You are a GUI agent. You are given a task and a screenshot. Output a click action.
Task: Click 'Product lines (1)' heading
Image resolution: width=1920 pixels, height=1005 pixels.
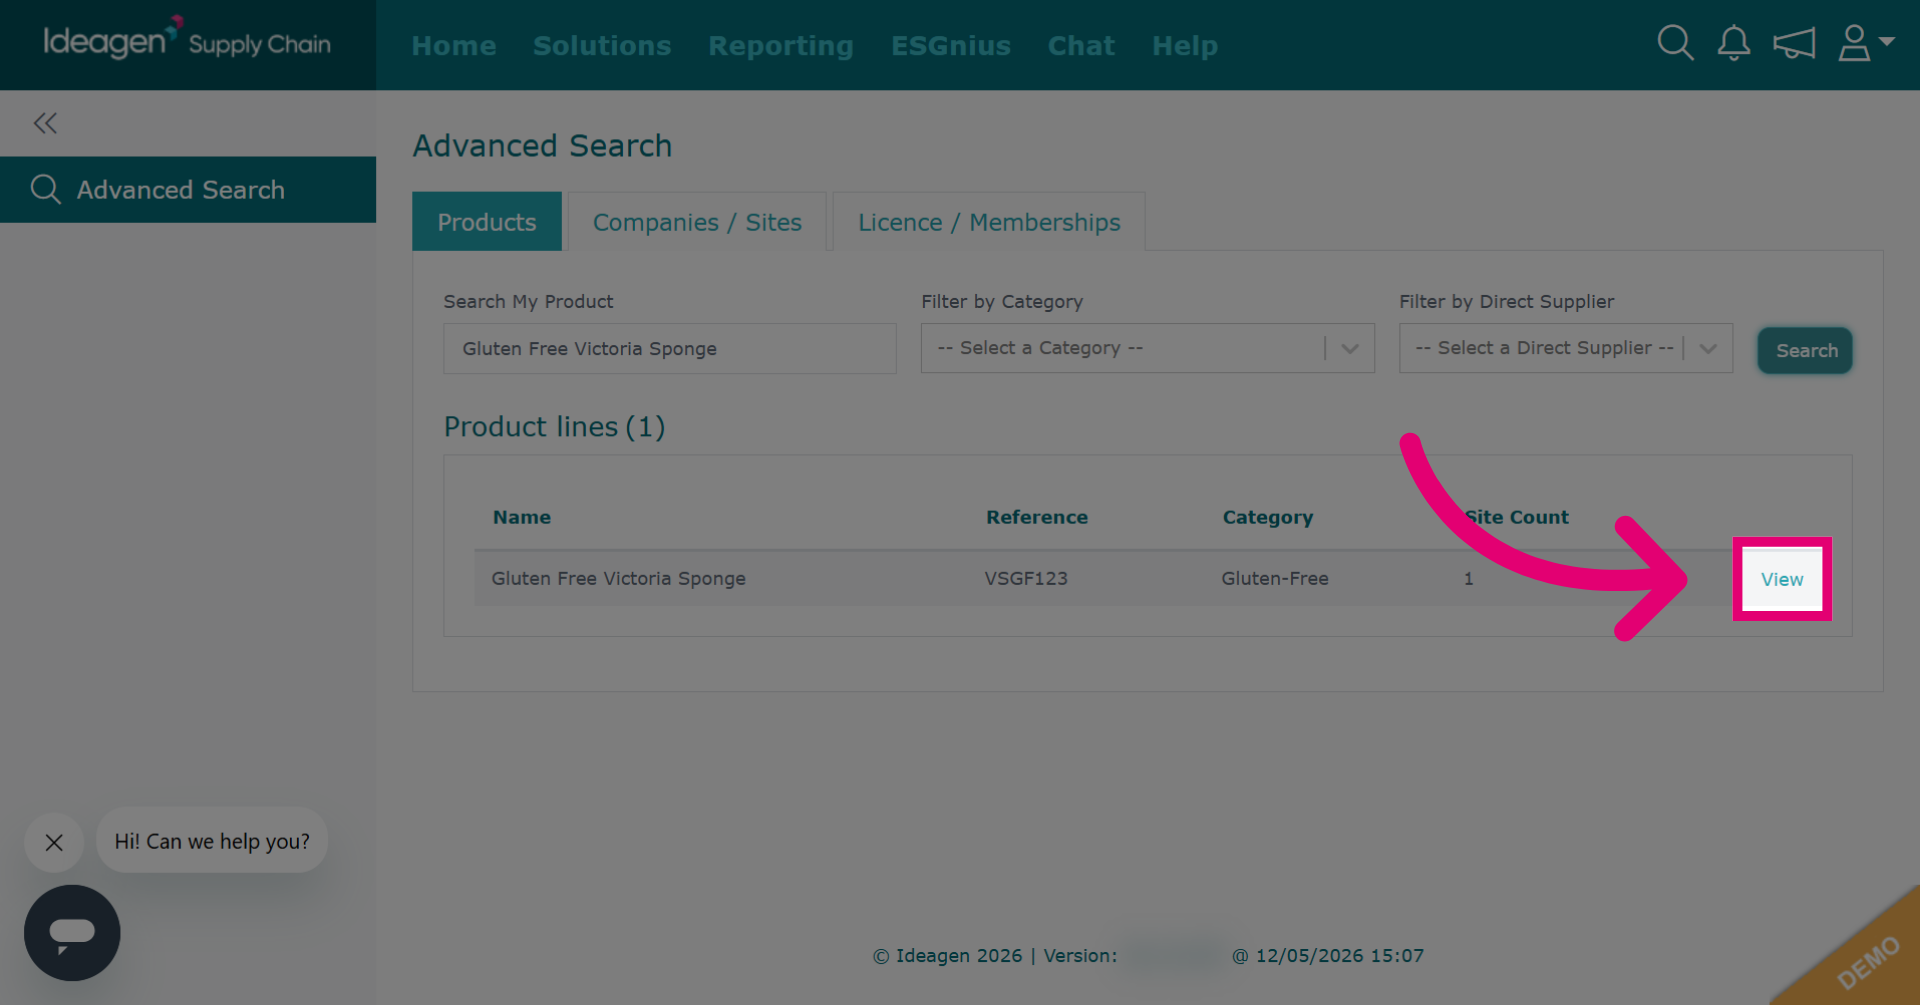tap(555, 427)
